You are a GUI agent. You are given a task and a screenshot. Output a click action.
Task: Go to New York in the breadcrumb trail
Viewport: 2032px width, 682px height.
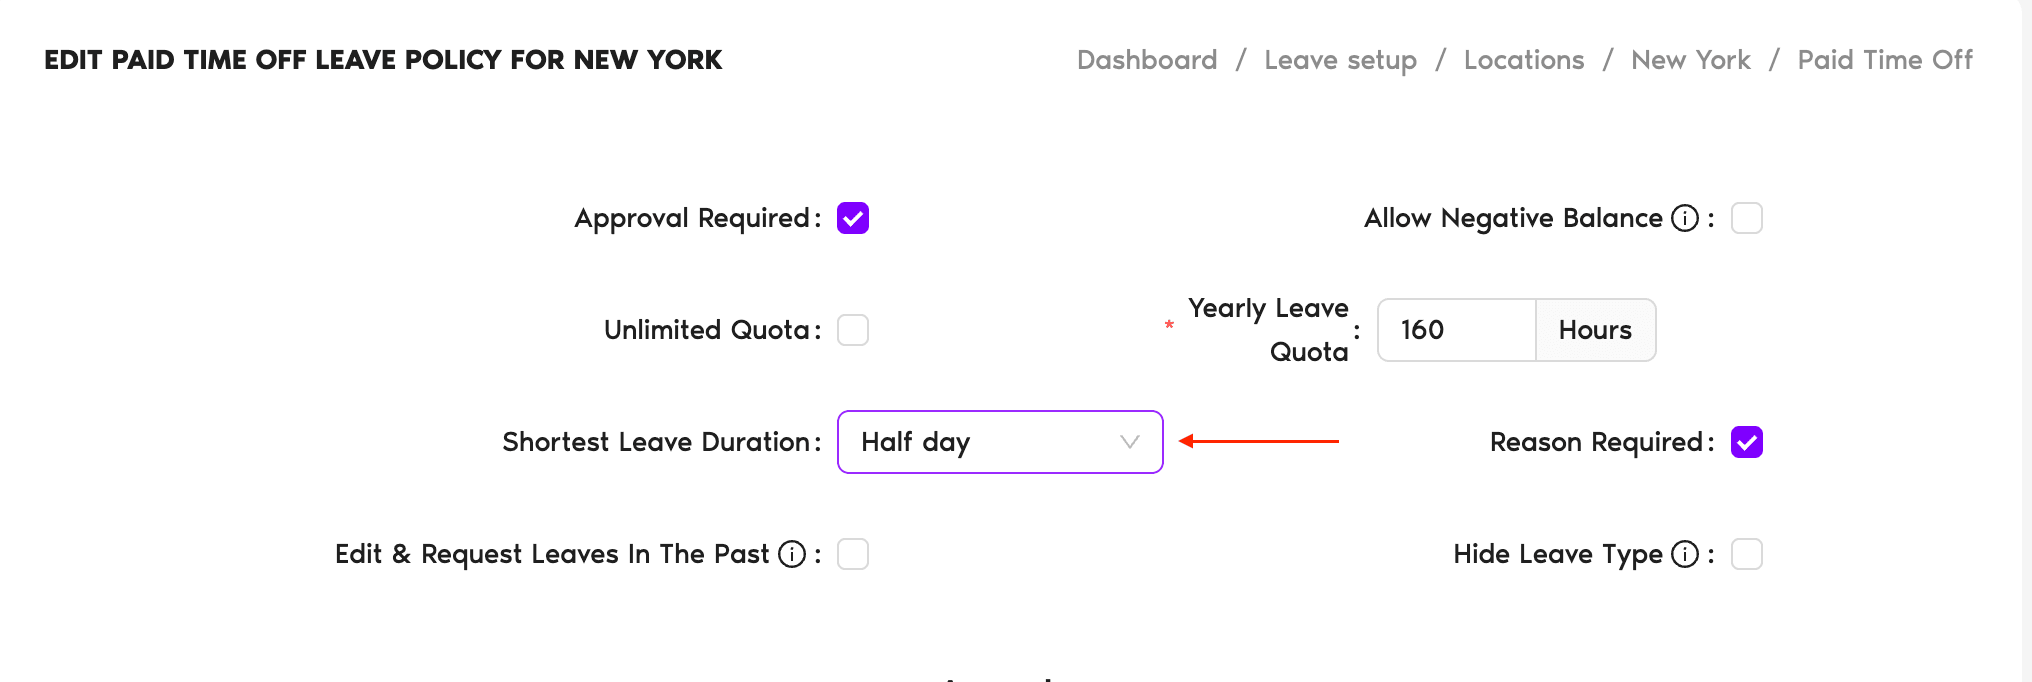1690,60
